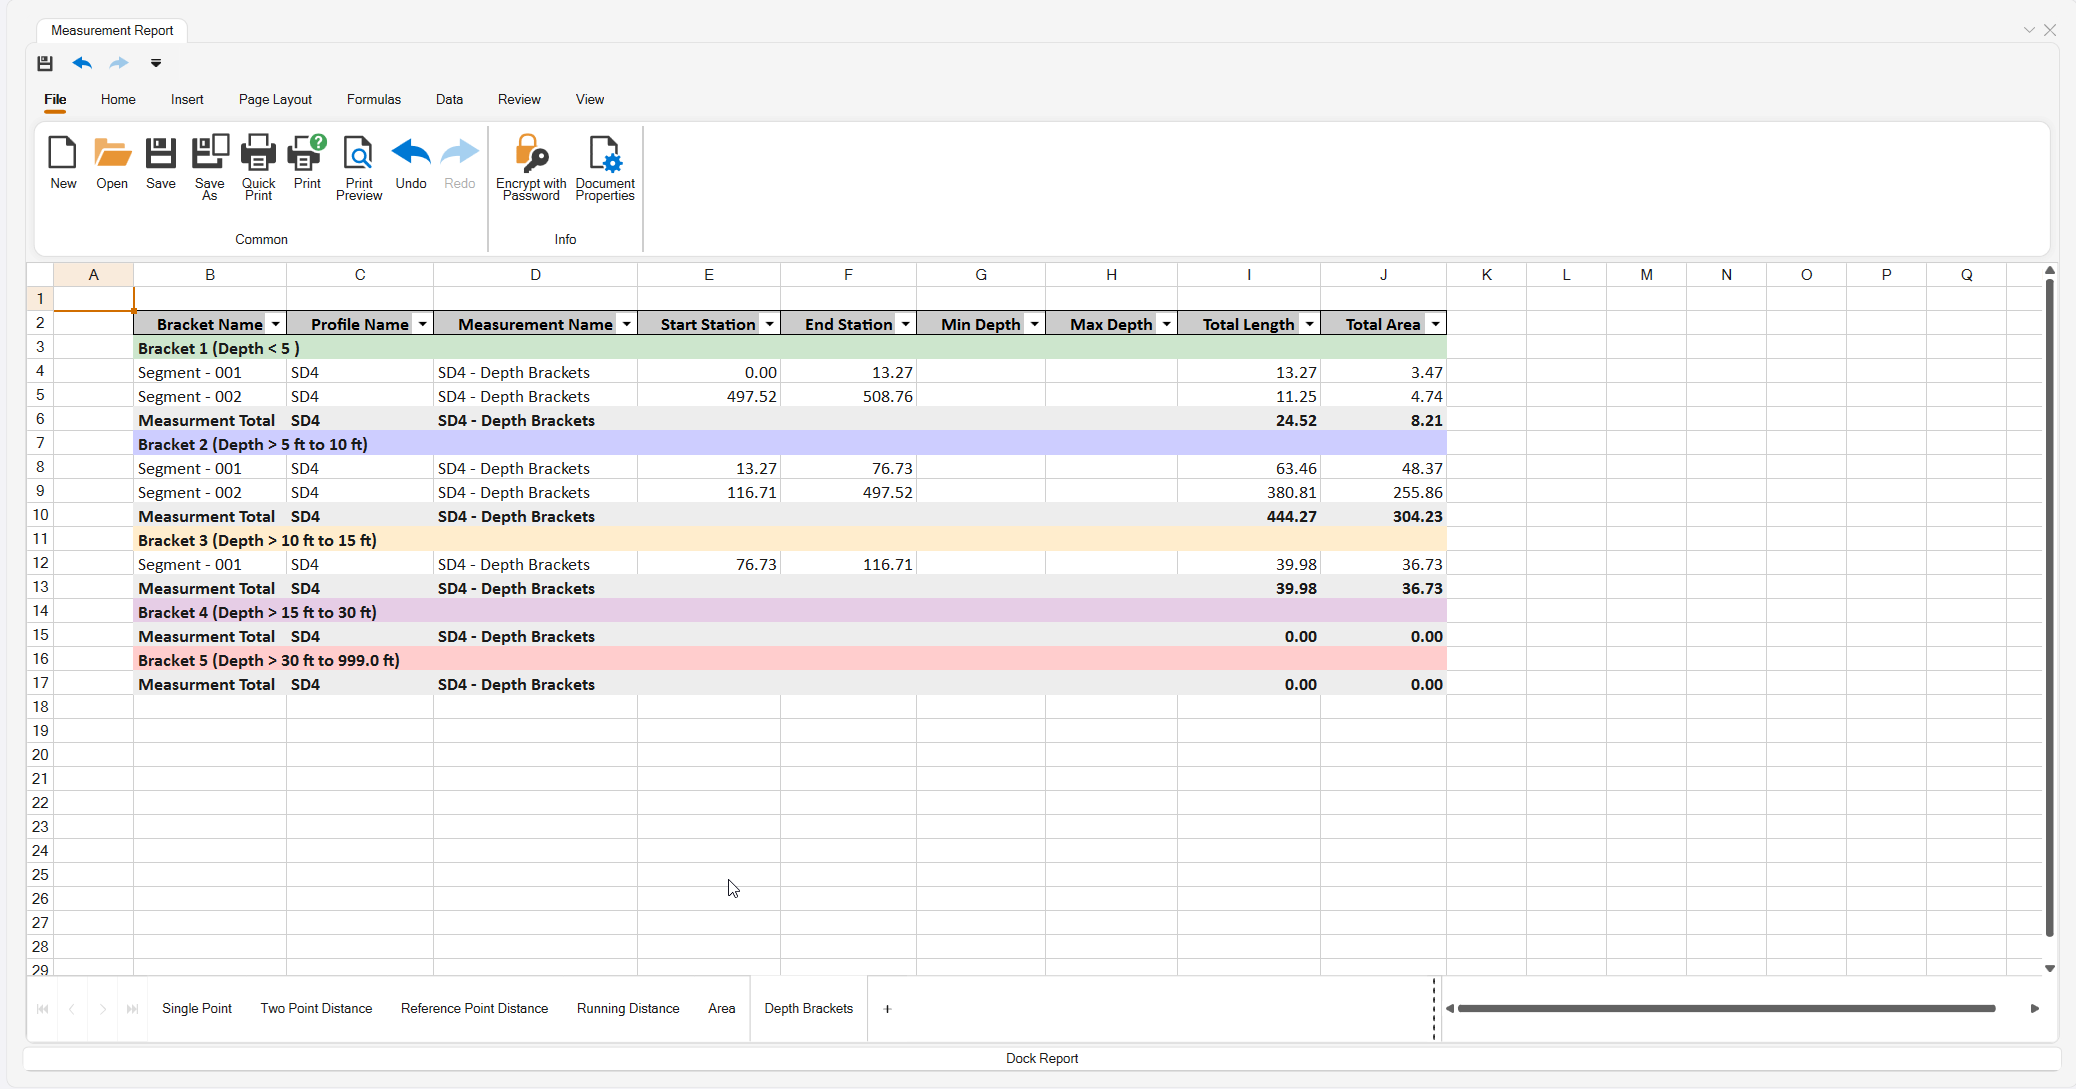This screenshot has width=2076, height=1089.
Task: Open the Max Depth filter dropdown
Action: pos(1166,324)
